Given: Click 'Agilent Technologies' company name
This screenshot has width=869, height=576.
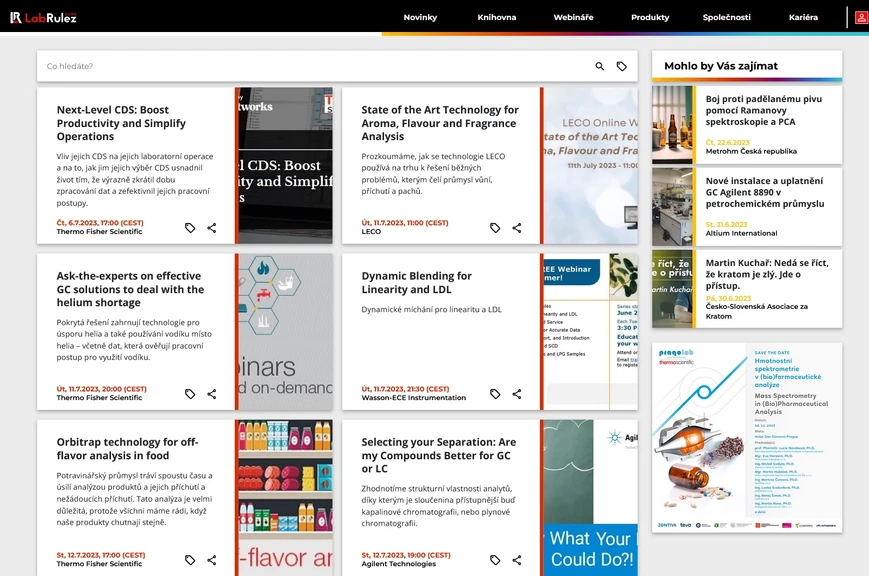Looking at the screenshot, I should pos(398,564).
